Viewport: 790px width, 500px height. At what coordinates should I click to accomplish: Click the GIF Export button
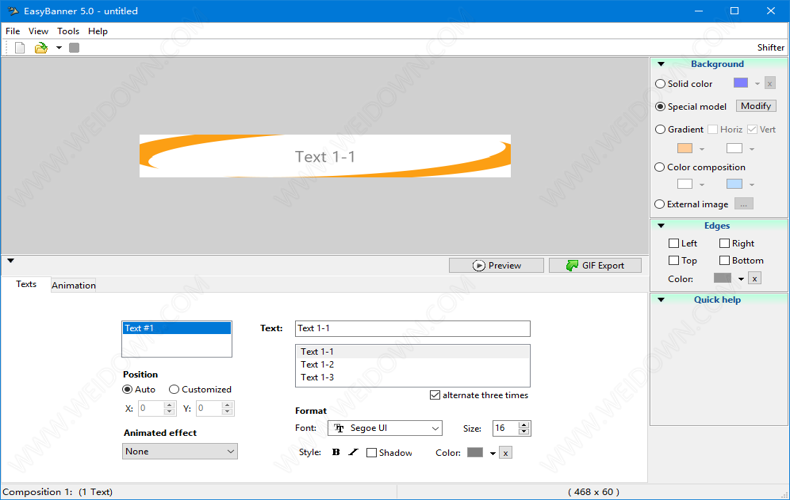(595, 266)
